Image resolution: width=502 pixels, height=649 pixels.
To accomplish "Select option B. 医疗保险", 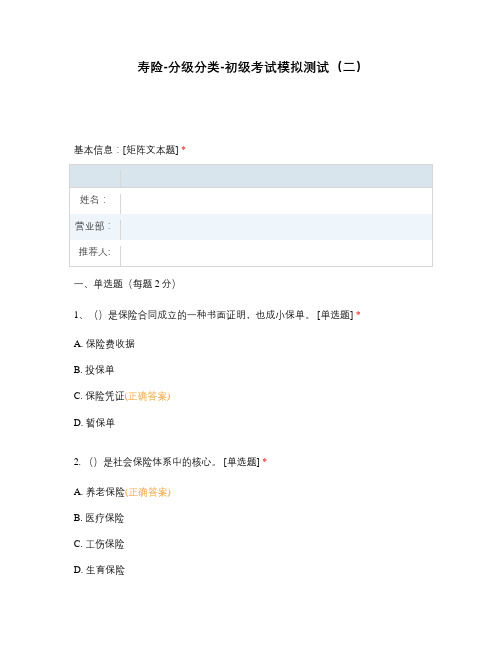I will tap(99, 518).
